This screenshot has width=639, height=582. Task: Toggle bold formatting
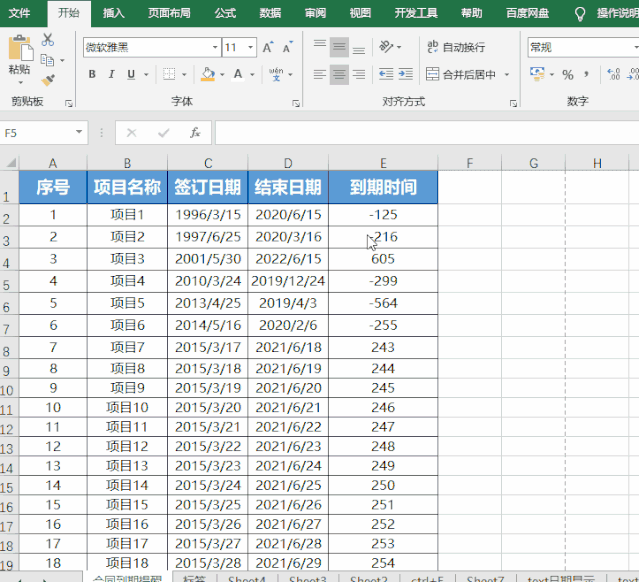92,74
